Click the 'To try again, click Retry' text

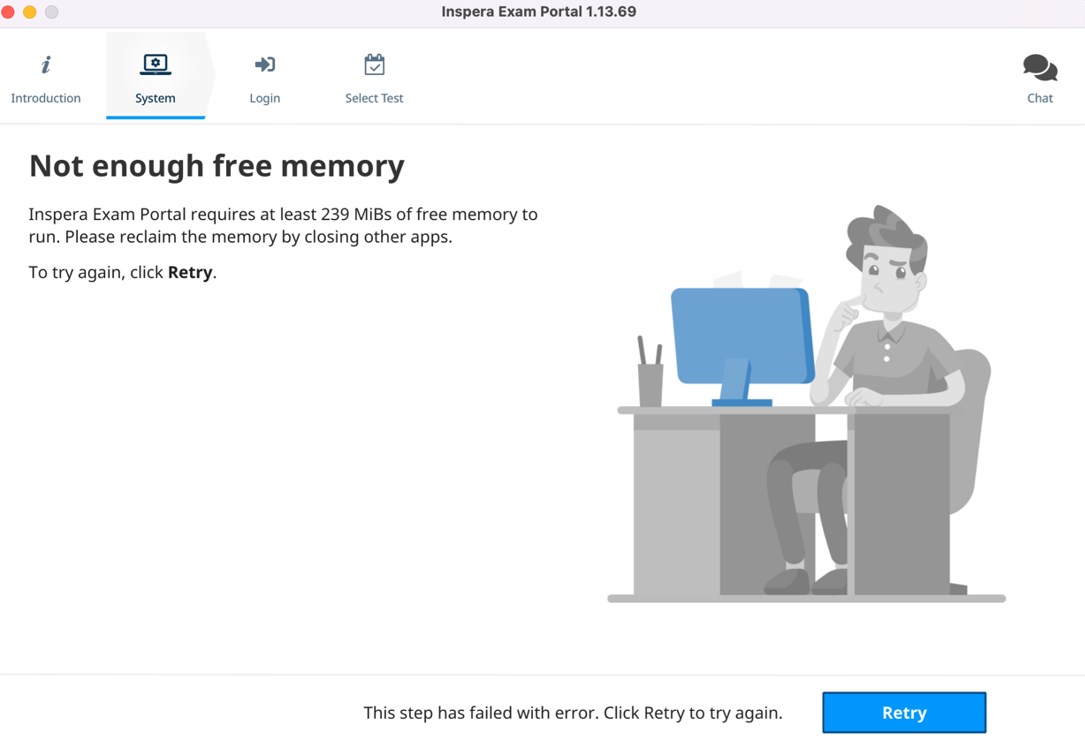122,273
